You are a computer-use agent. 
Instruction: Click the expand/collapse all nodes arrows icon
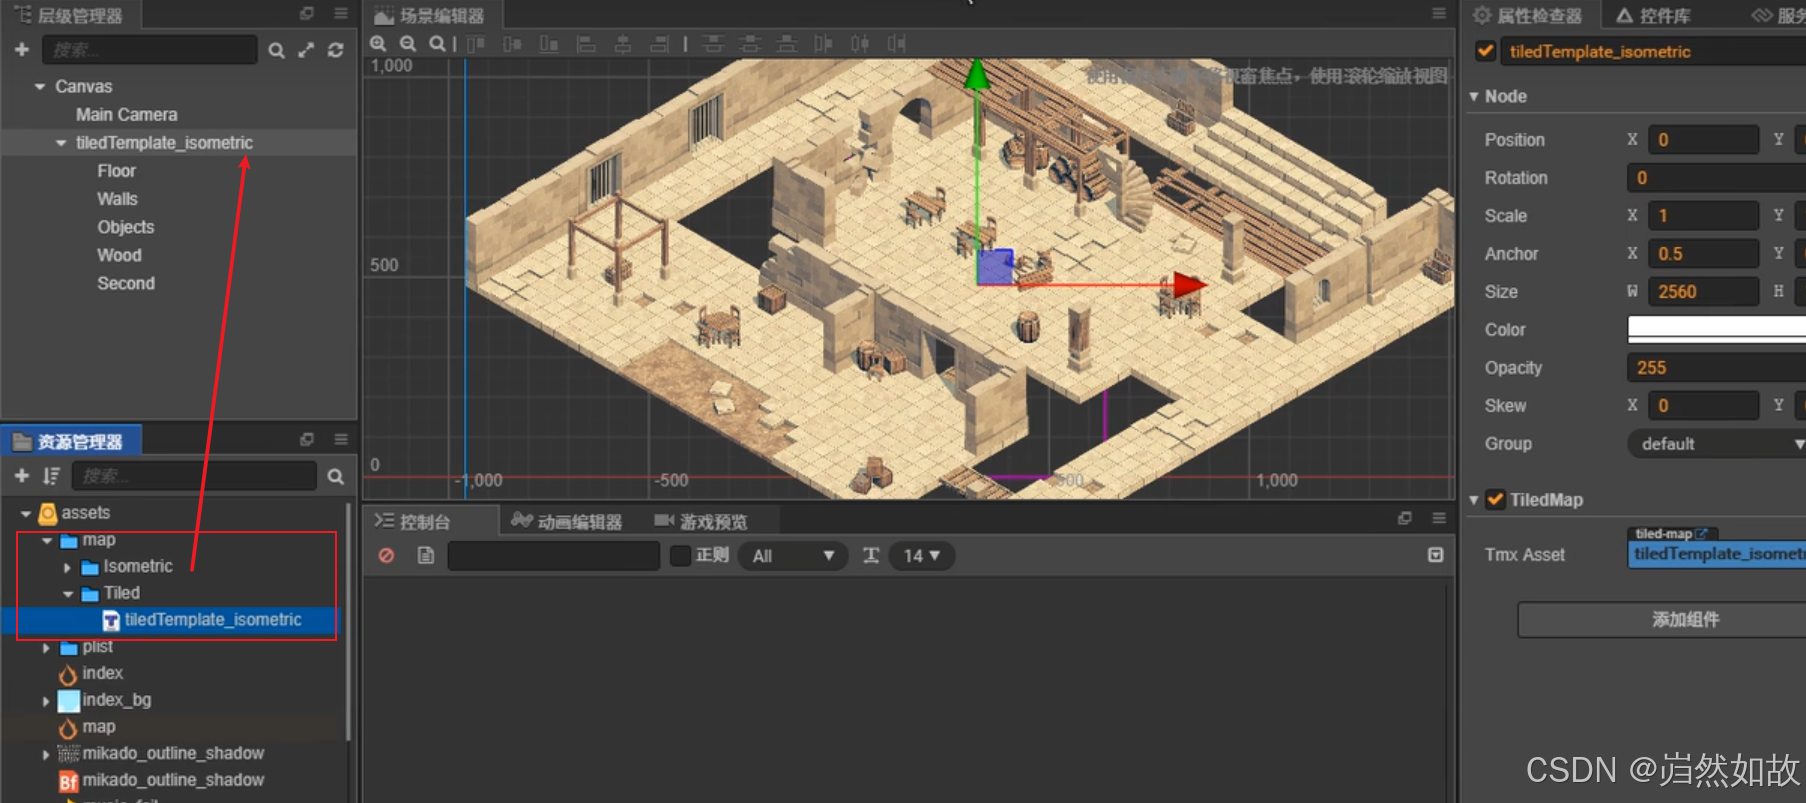coord(306,50)
